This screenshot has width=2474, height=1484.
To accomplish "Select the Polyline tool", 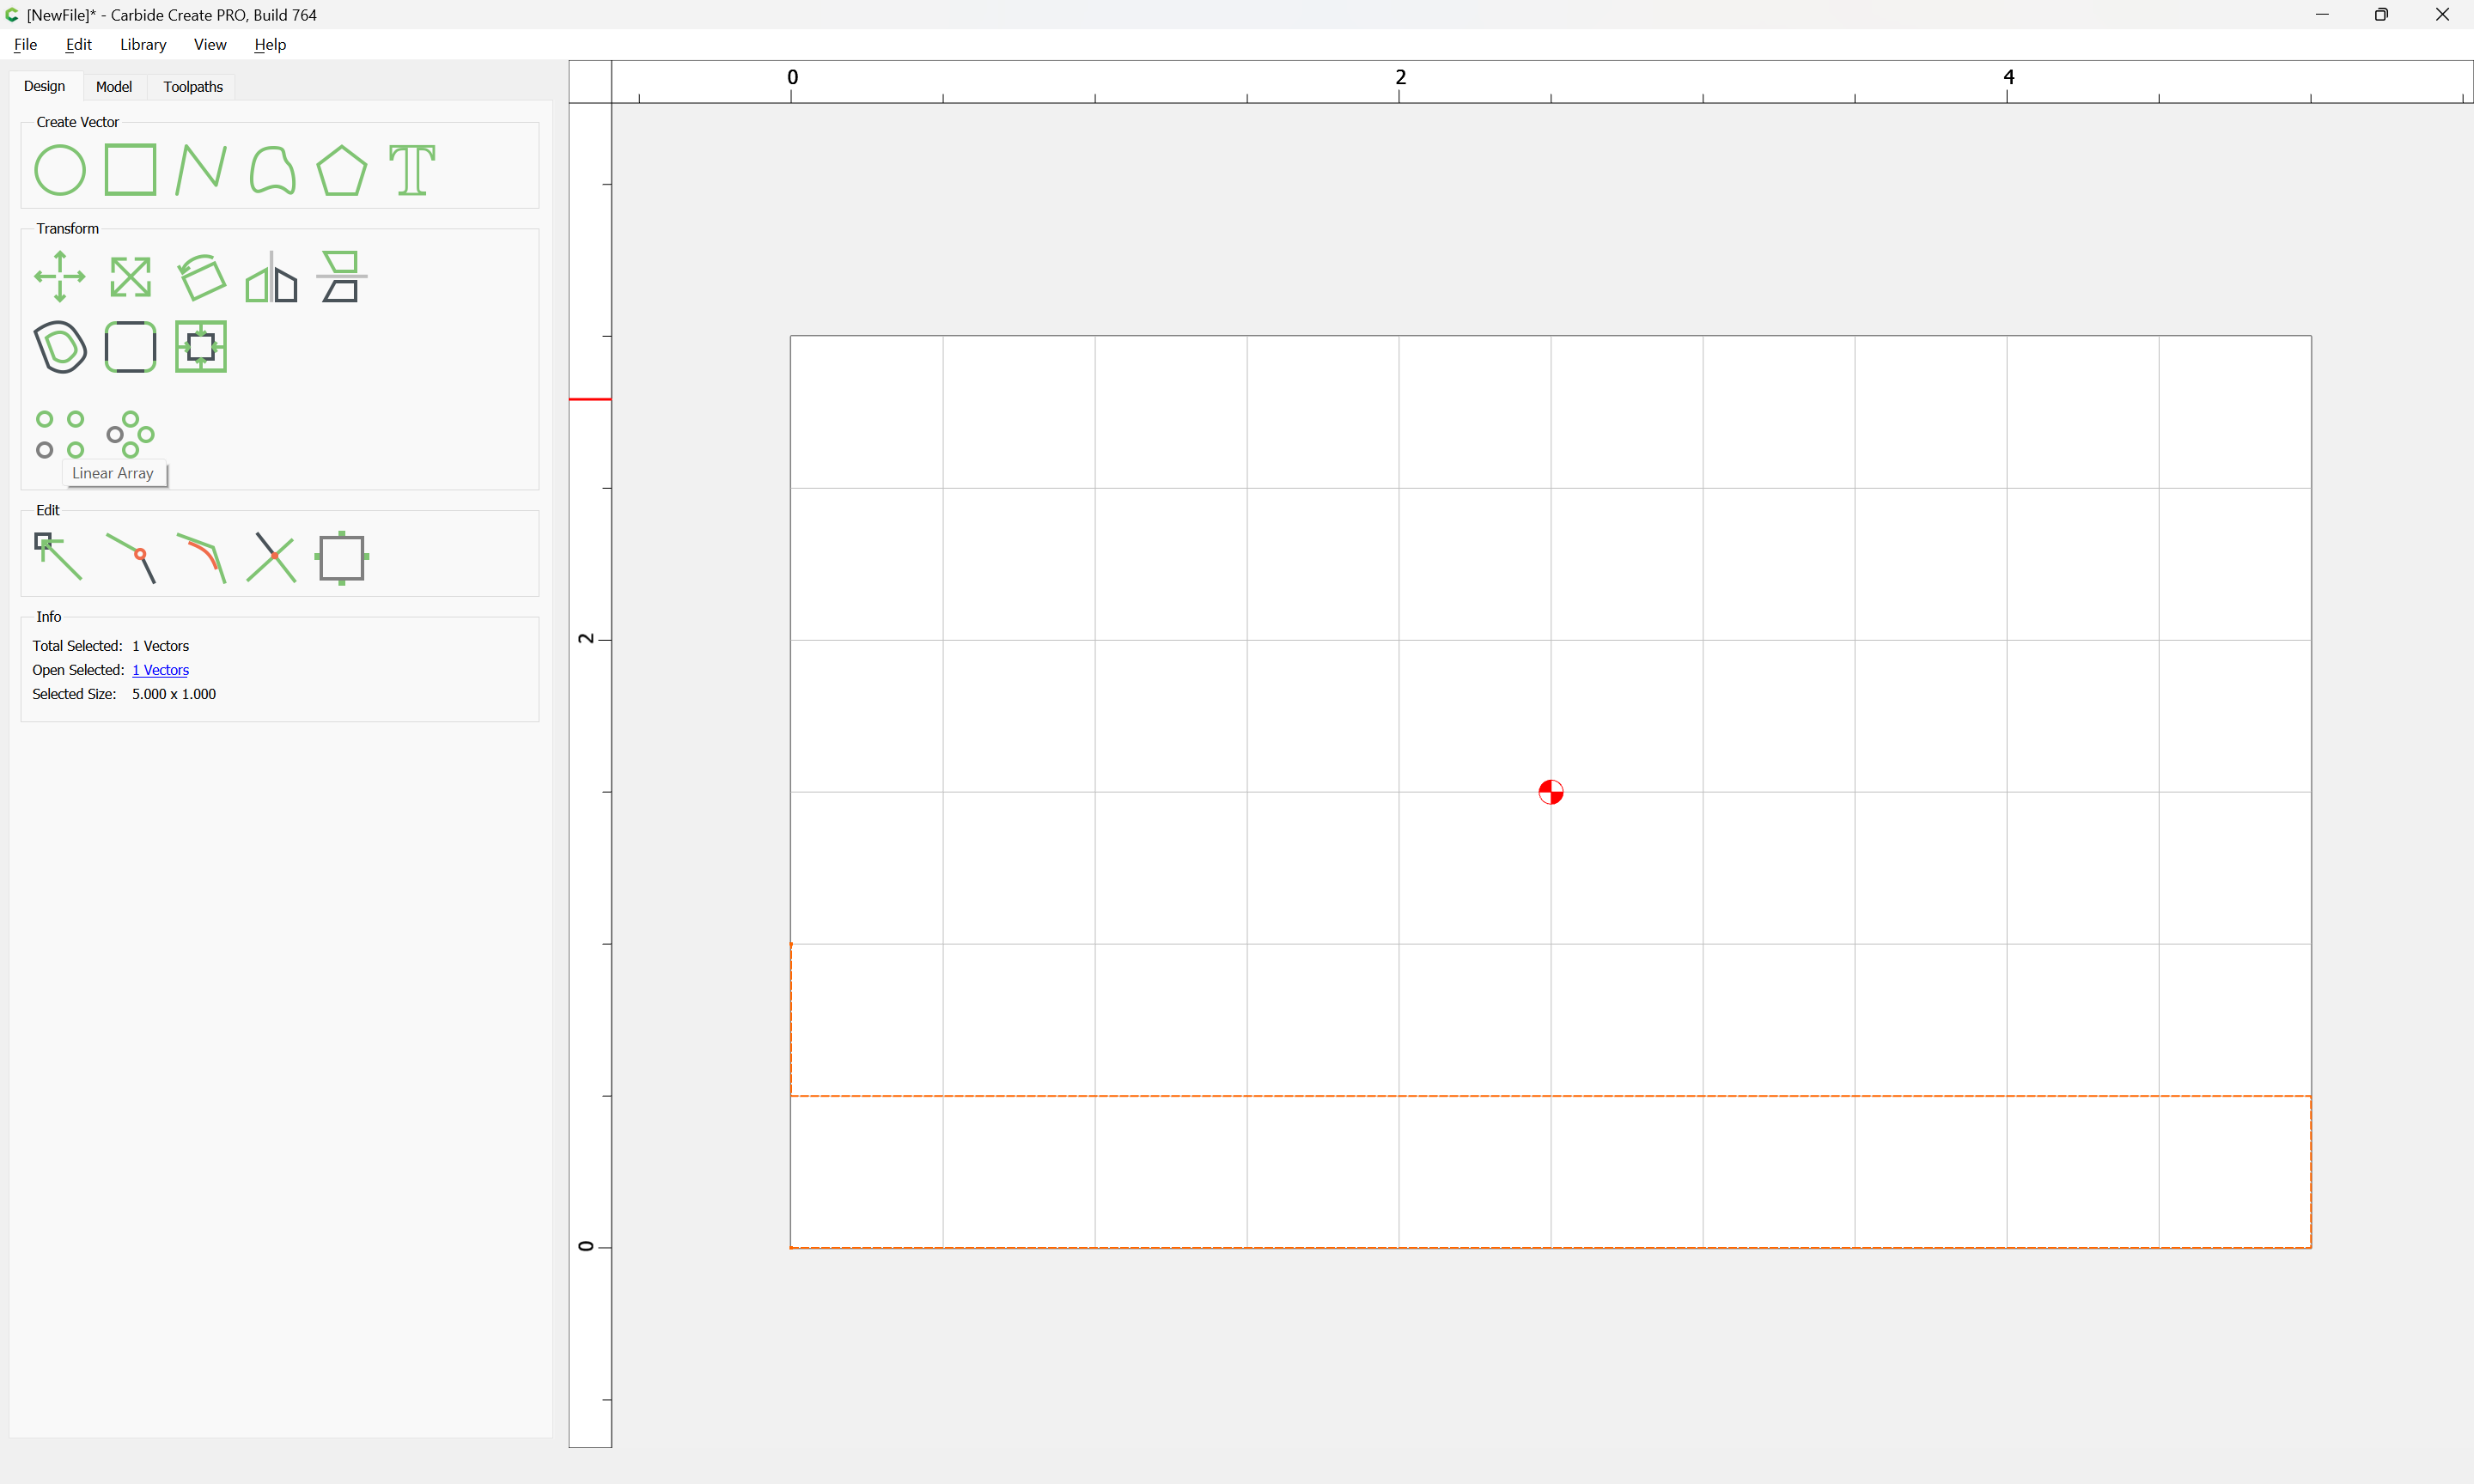I will [x=200, y=170].
